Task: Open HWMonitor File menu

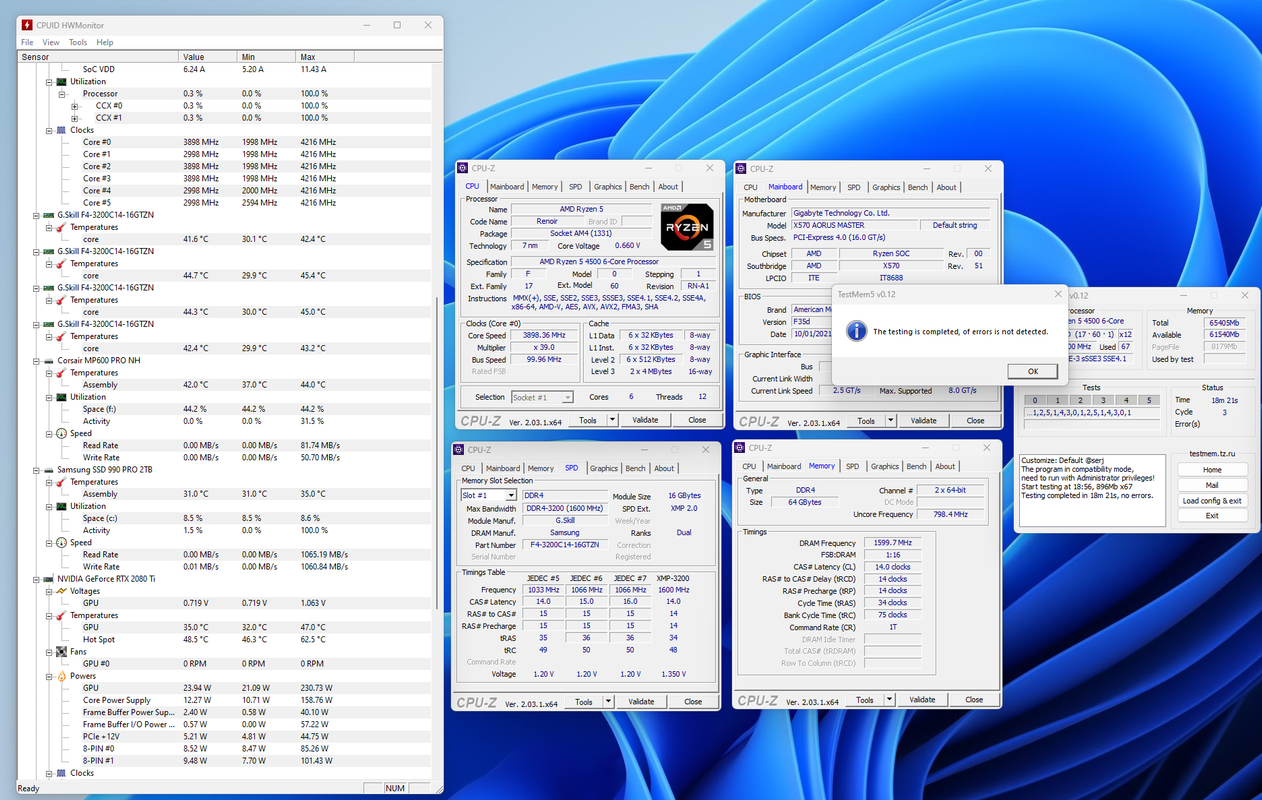Action: 27,43
